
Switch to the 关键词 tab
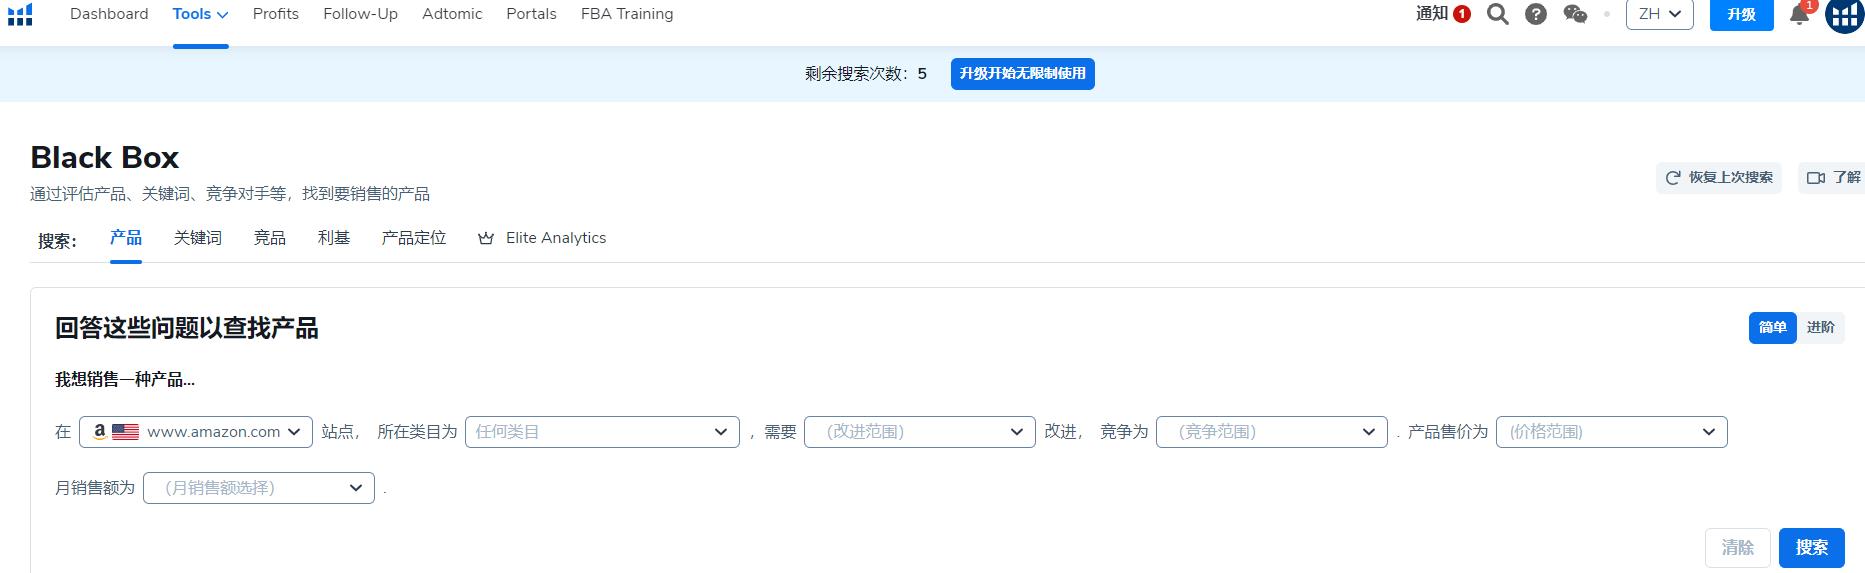point(197,238)
